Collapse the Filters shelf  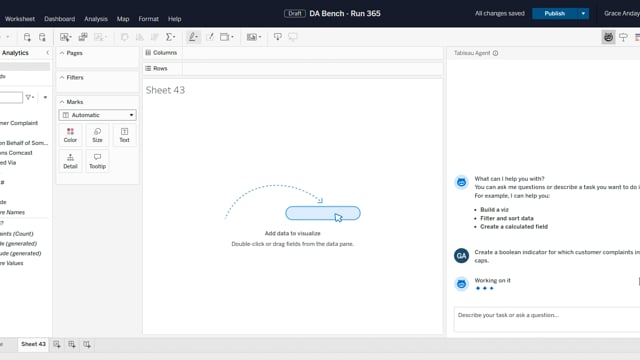62,78
